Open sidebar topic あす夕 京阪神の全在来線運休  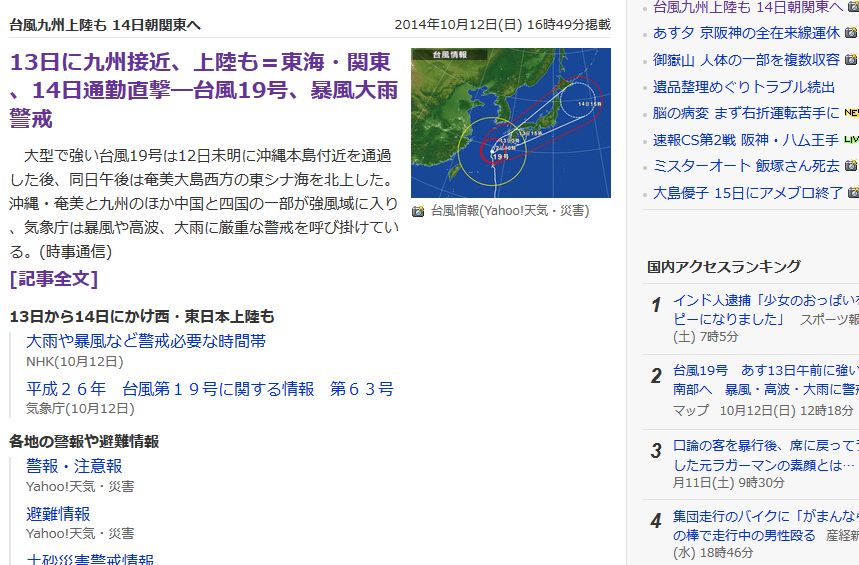click(x=746, y=33)
